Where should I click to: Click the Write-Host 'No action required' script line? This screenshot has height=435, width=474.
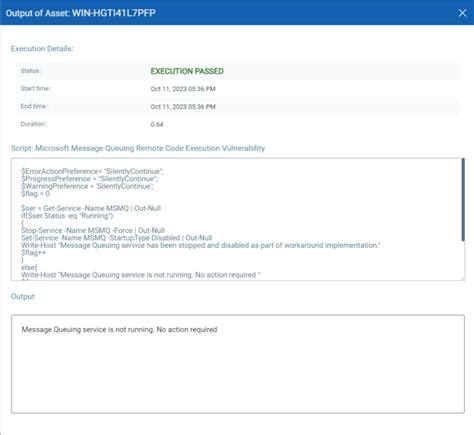pos(140,275)
